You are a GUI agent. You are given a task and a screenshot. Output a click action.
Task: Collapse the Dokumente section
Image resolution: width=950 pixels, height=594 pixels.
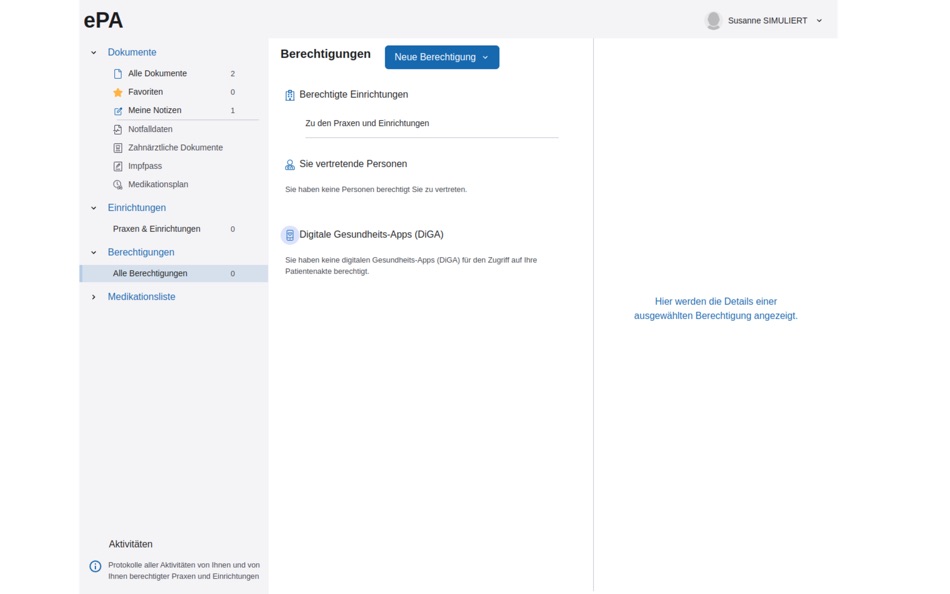tap(93, 52)
